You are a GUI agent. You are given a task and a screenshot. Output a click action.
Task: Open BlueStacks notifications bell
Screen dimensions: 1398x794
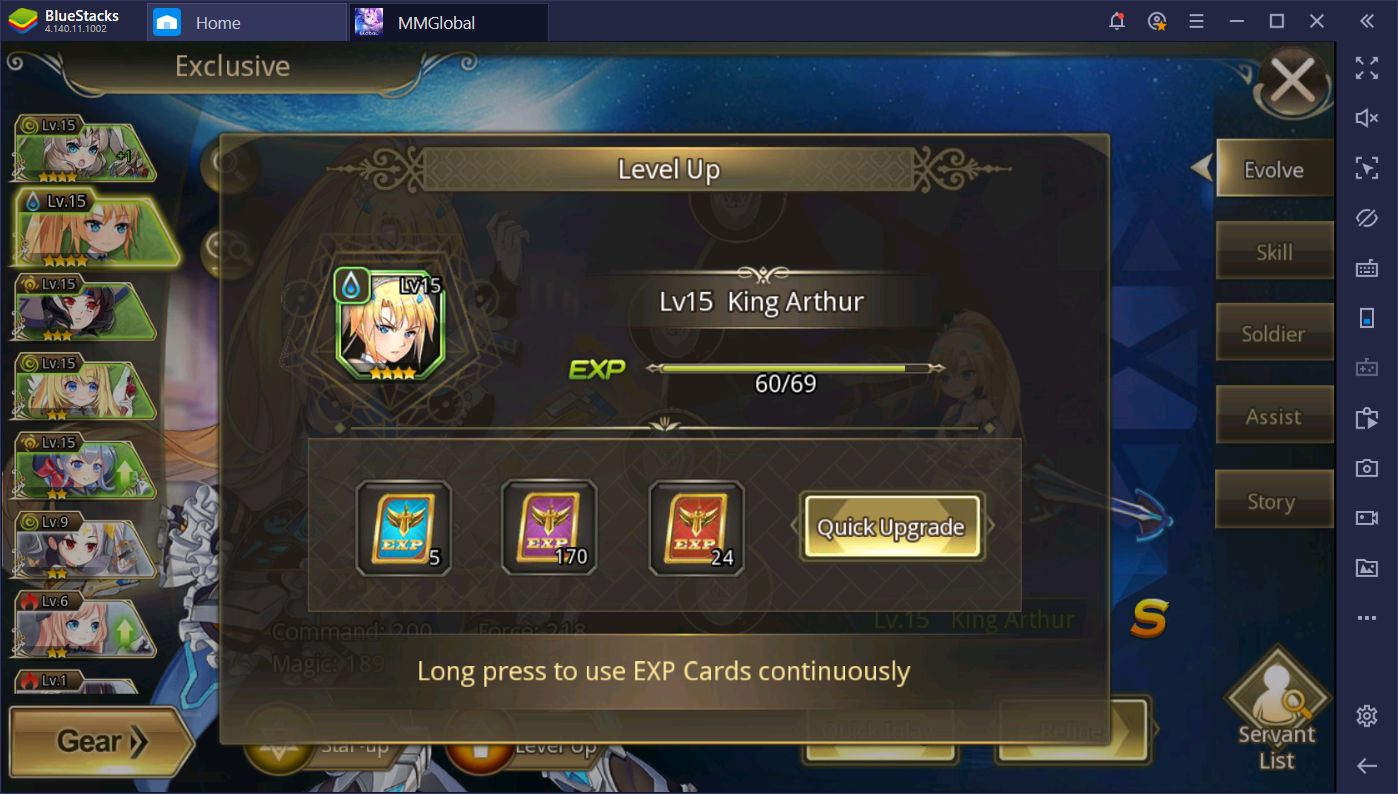tap(1117, 21)
